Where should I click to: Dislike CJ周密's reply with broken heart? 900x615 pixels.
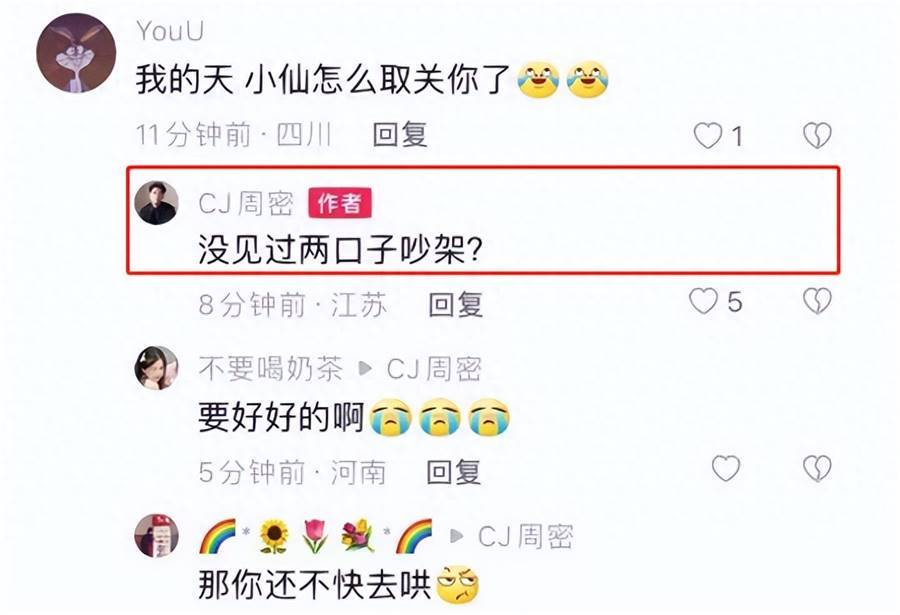coord(817,301)
